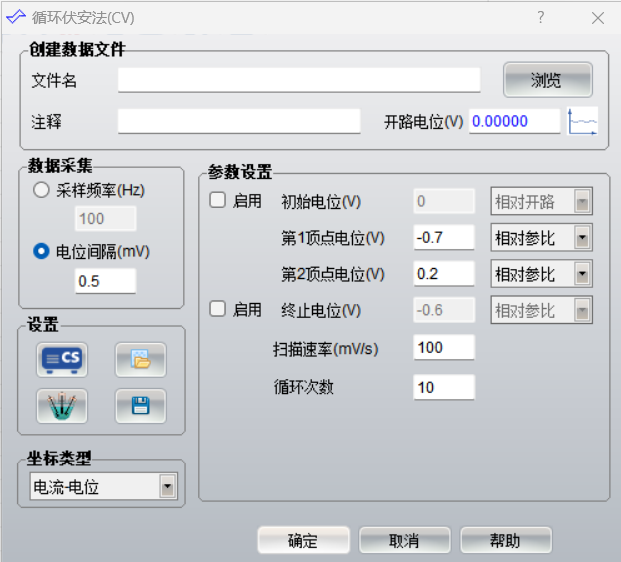
Task: Open the 帮助 help button
Action: [x=506, y=540]
